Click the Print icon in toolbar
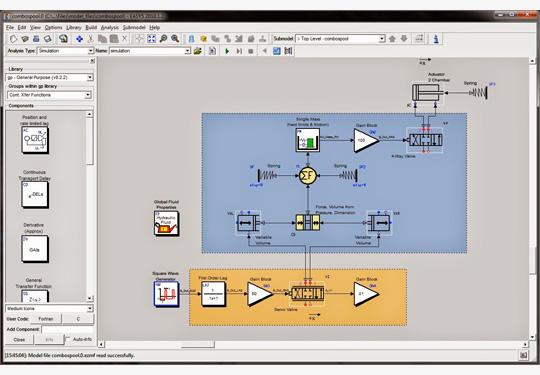 36,39
